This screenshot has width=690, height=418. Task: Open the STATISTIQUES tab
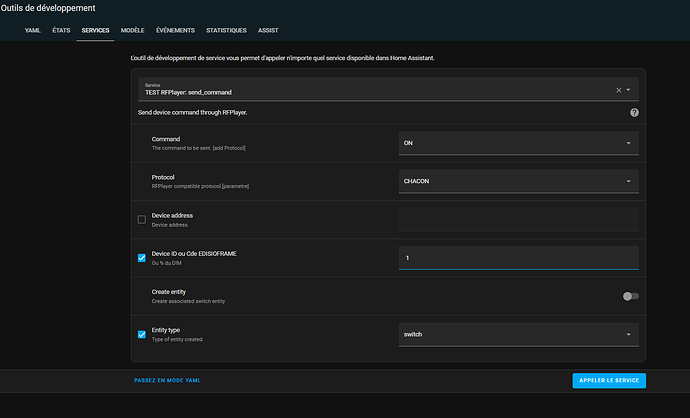click(x=226, y=30)
